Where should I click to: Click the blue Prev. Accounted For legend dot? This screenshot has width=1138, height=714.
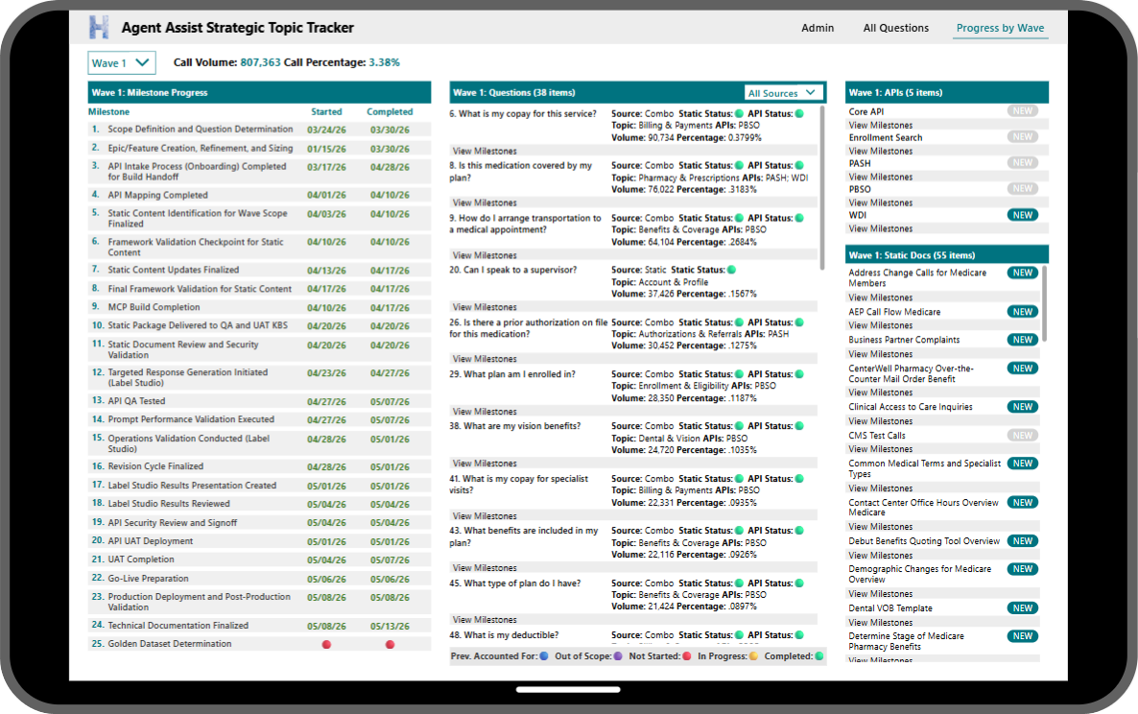coord(544,656)
